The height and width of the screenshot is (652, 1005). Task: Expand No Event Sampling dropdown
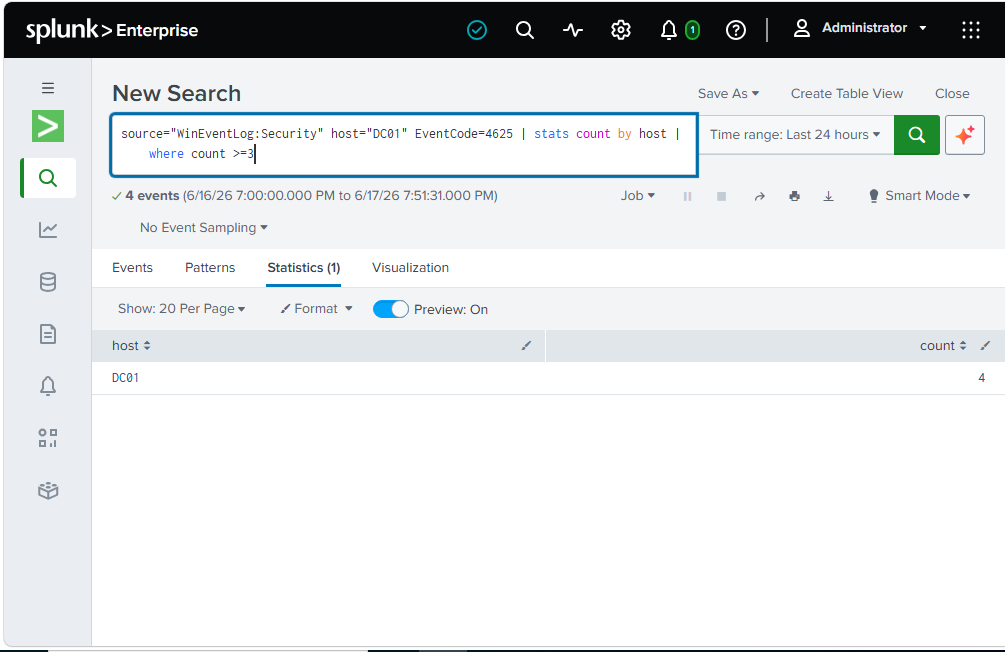[204, 228]
